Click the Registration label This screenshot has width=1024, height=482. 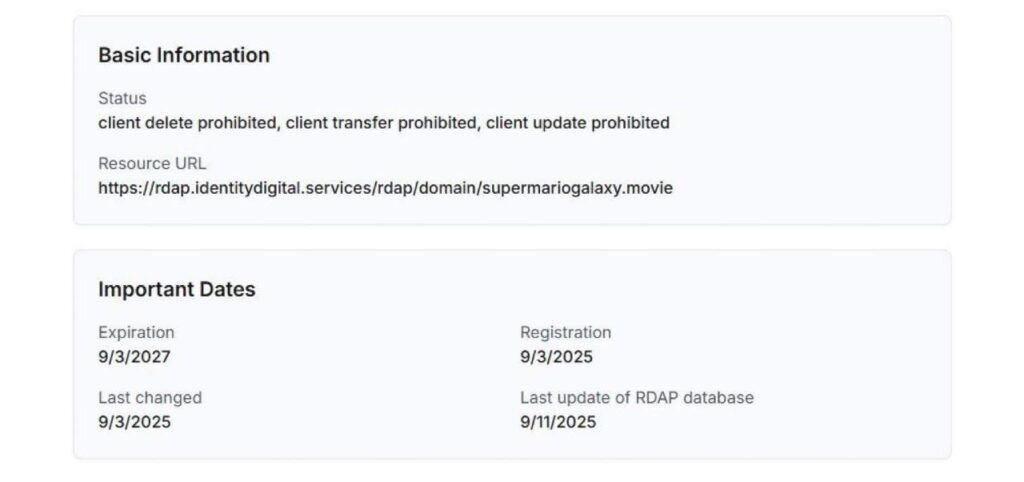(565, 332)
